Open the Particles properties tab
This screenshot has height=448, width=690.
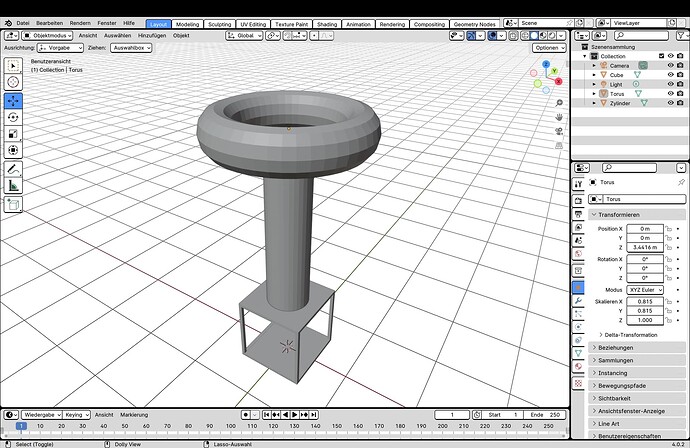coord(578,314)
